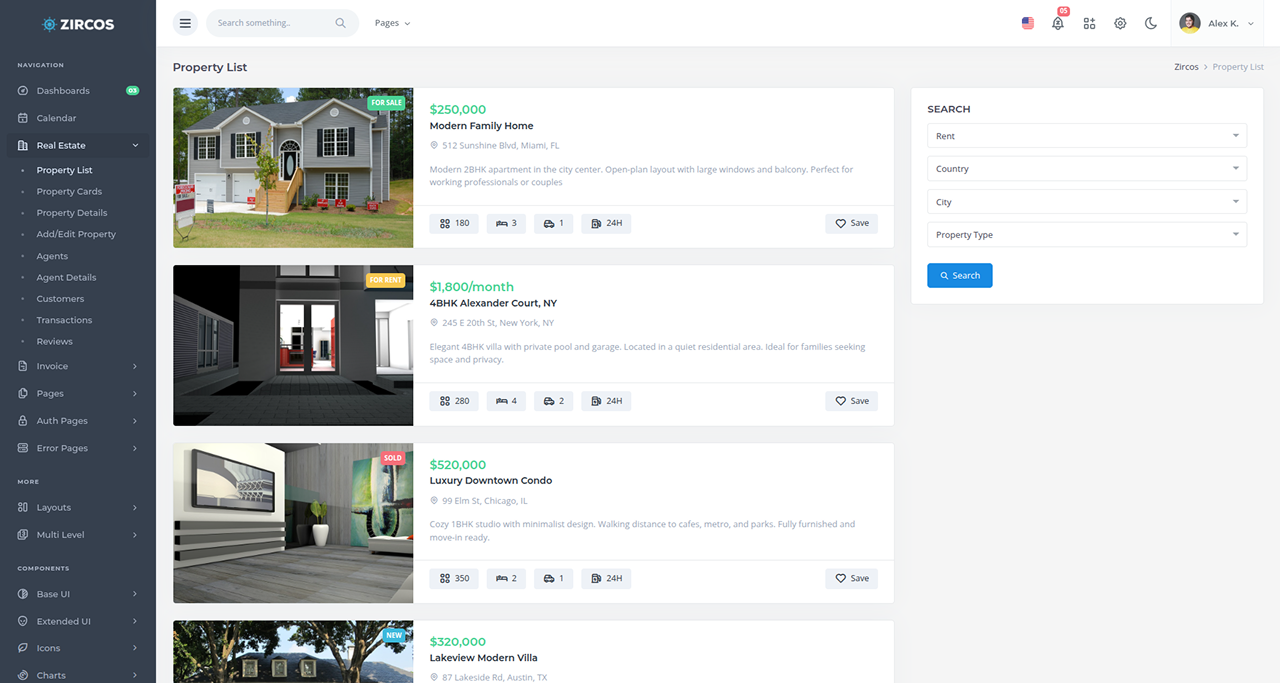Click the $1,800/month price
1280x683 pixels.
coord(472,287)
